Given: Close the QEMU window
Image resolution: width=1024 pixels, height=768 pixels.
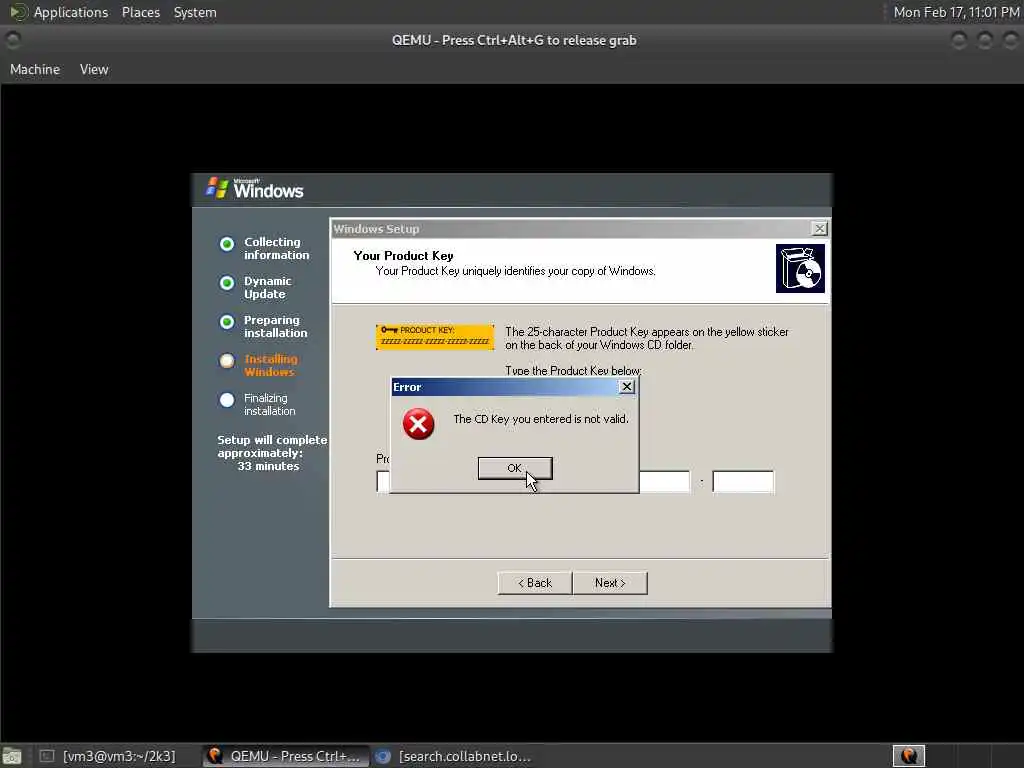Looking at the screenshot, I should (x=1010, y=40).
